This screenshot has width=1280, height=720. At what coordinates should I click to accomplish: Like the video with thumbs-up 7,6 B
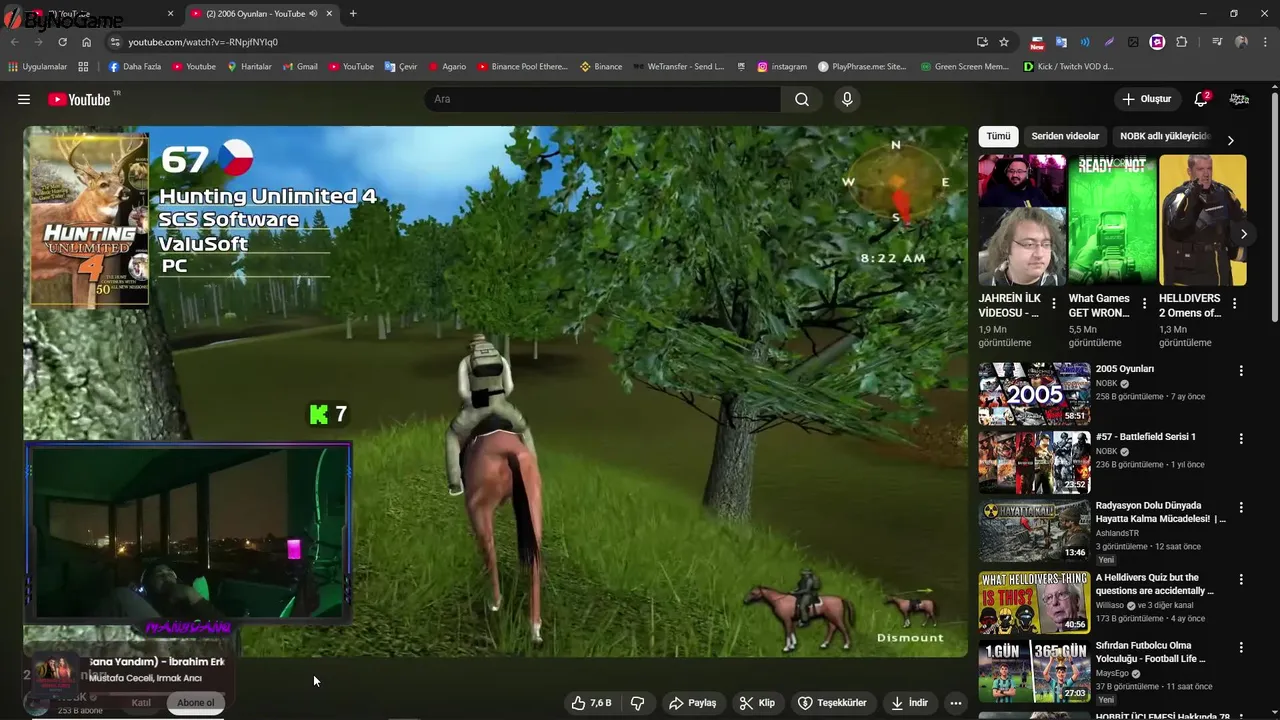591,703
